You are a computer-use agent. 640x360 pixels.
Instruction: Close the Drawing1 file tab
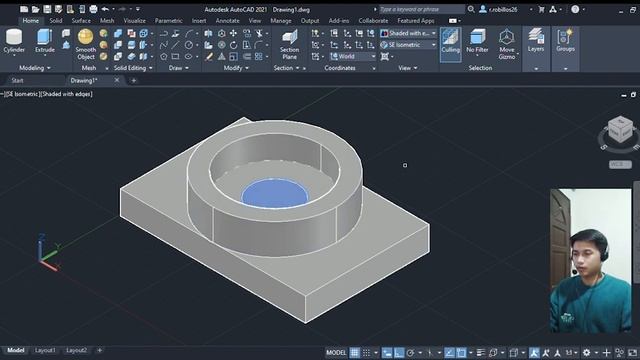click(117, 80)
